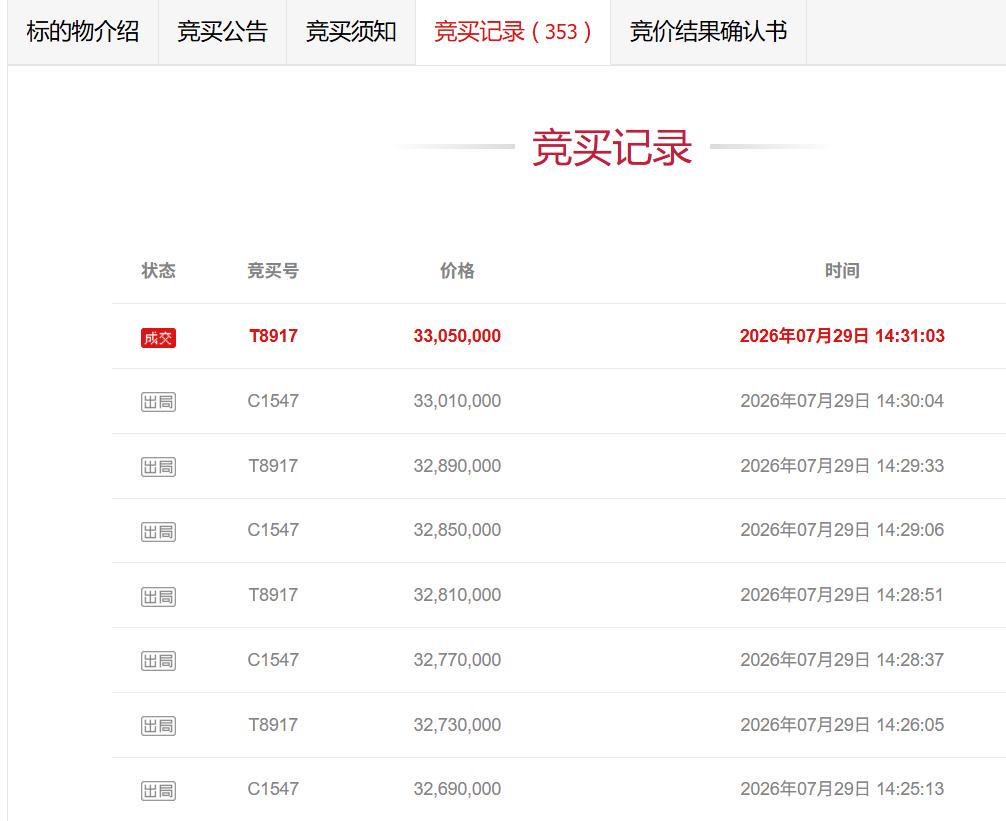Viewport: 1006px width, 821px height.
Task: Click the price 32,810,000
Action: pos(457,595)
